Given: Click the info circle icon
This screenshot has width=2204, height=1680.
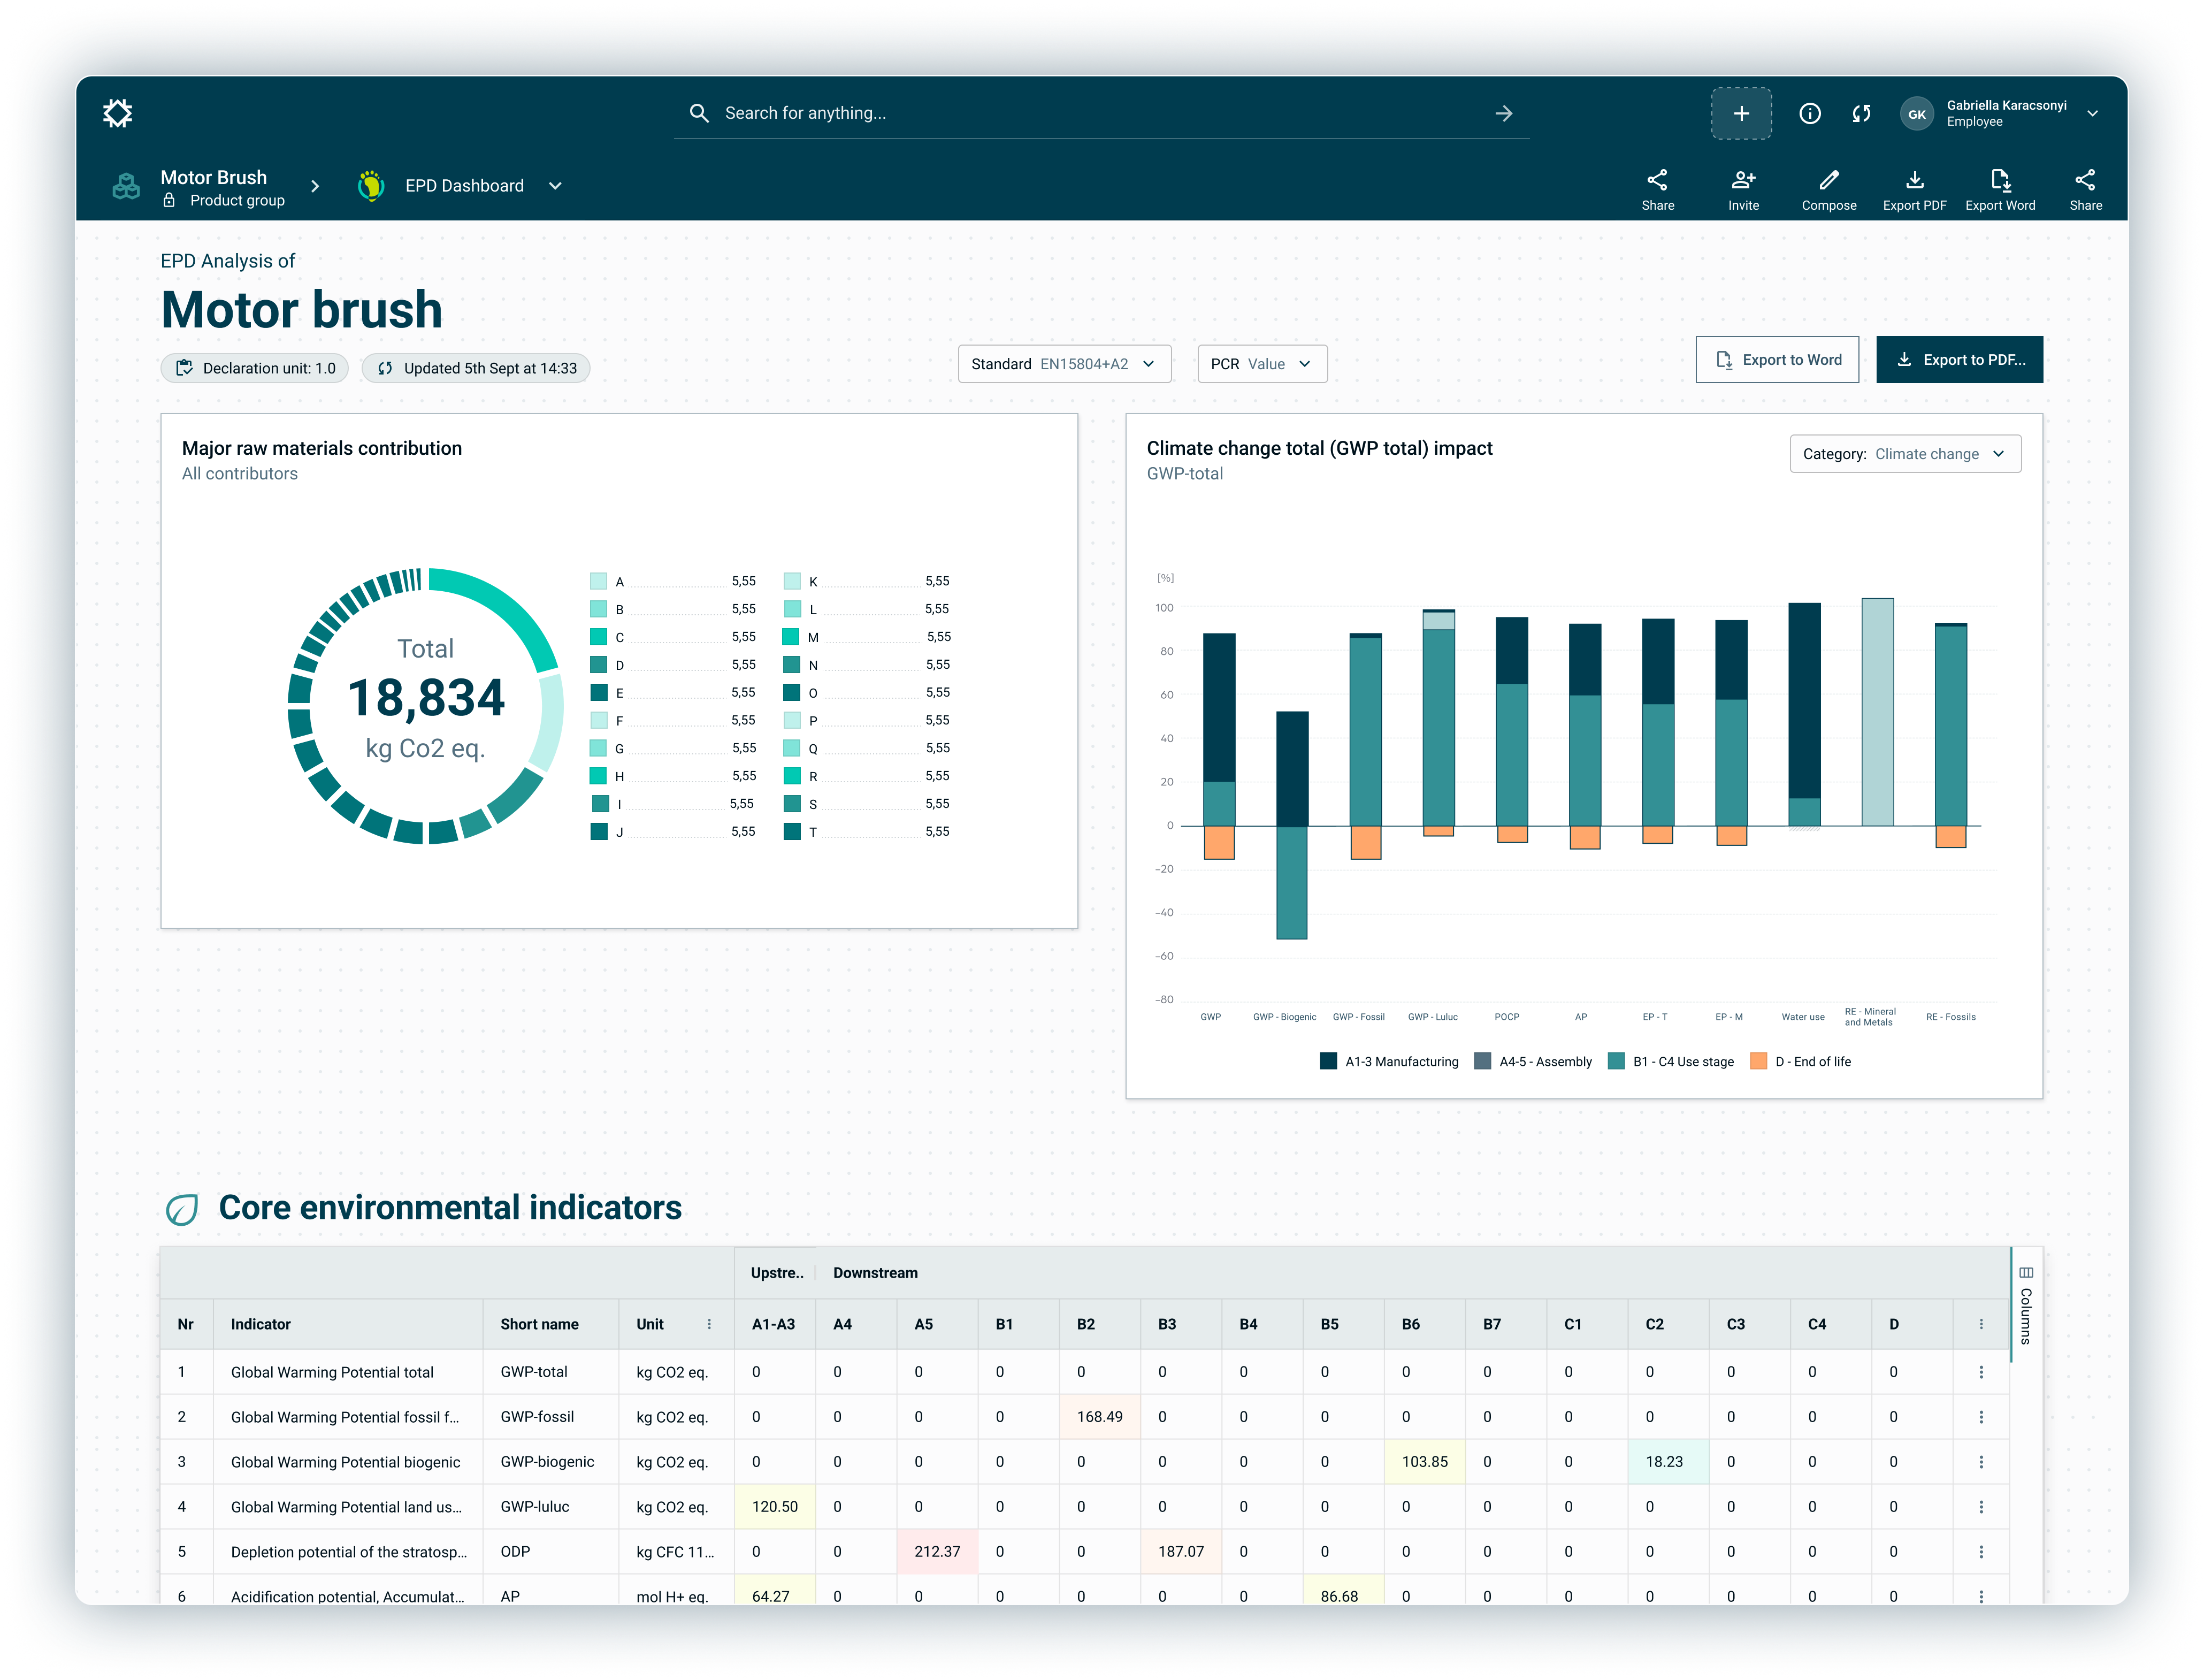Looking at the screenshot, I should click(x=1810, y=113).
